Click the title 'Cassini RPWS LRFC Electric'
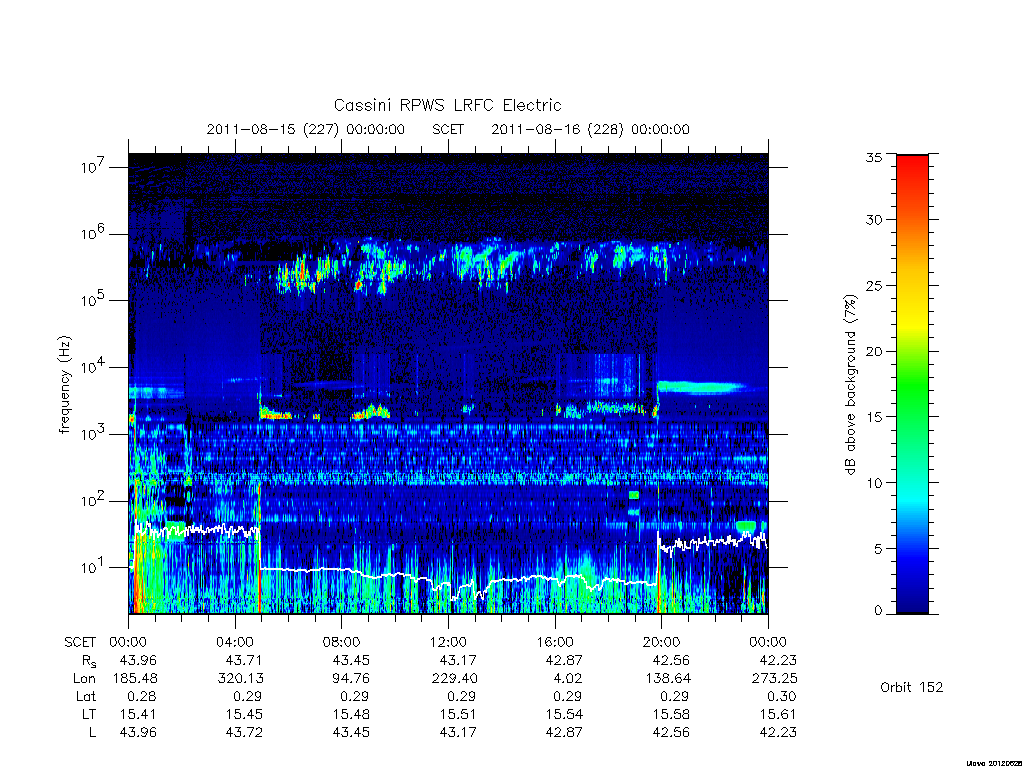 pyautogui.click(x=447, y=105)
